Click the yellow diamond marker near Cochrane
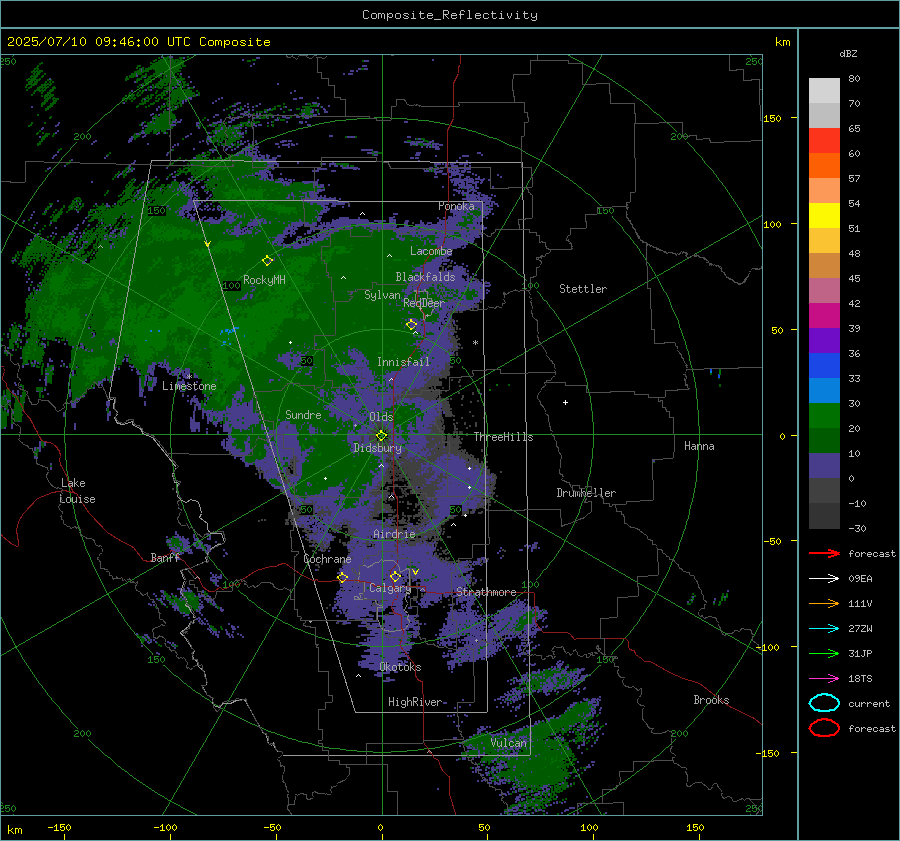Viewport: 900px width, 841px height. (x=342, y=577)
